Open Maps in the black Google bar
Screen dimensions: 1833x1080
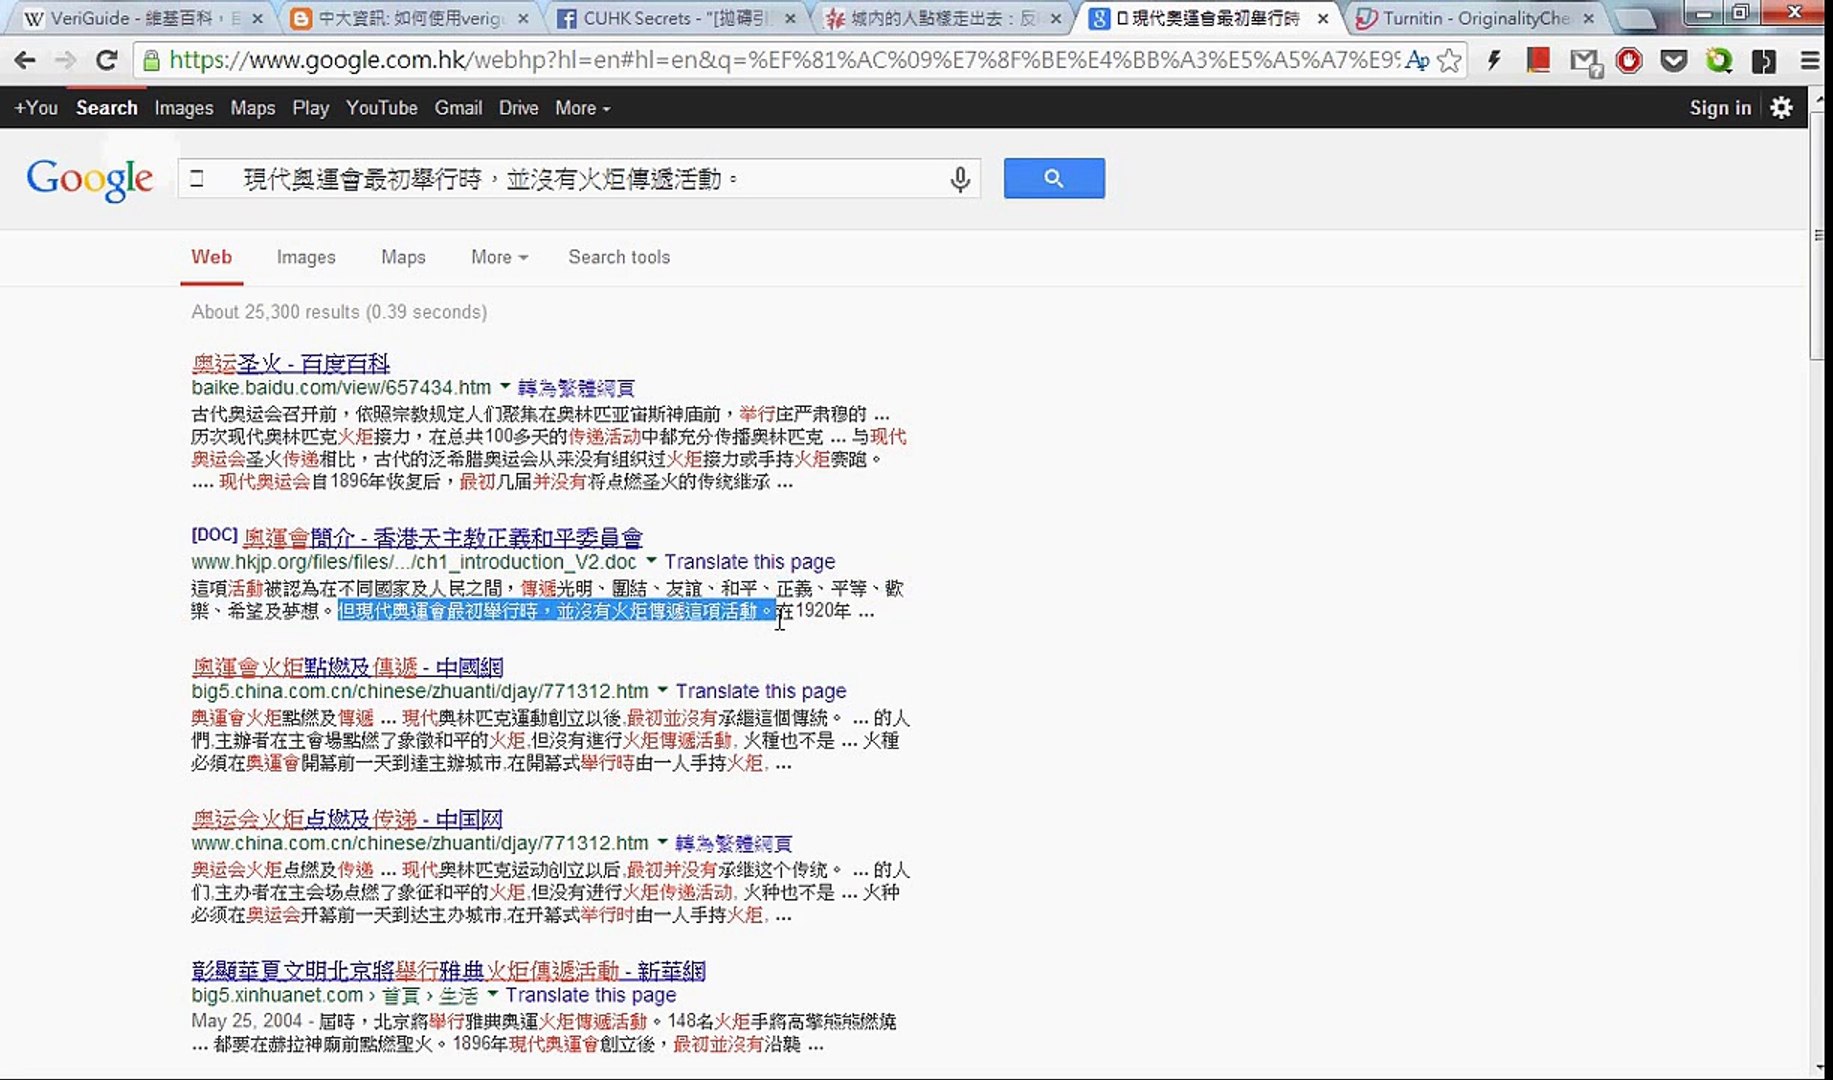pos(253,108)
